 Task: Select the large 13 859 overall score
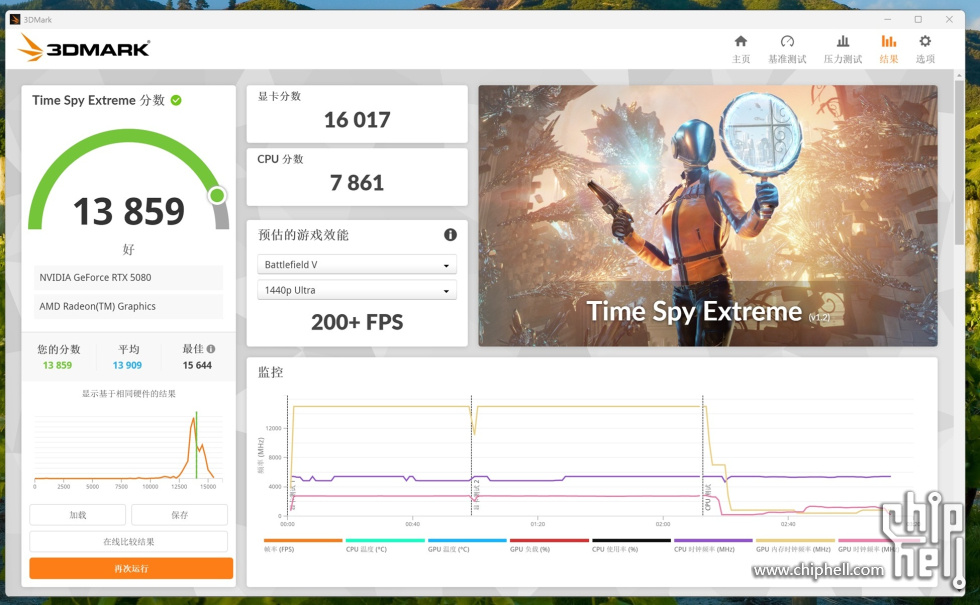[129, 211]
